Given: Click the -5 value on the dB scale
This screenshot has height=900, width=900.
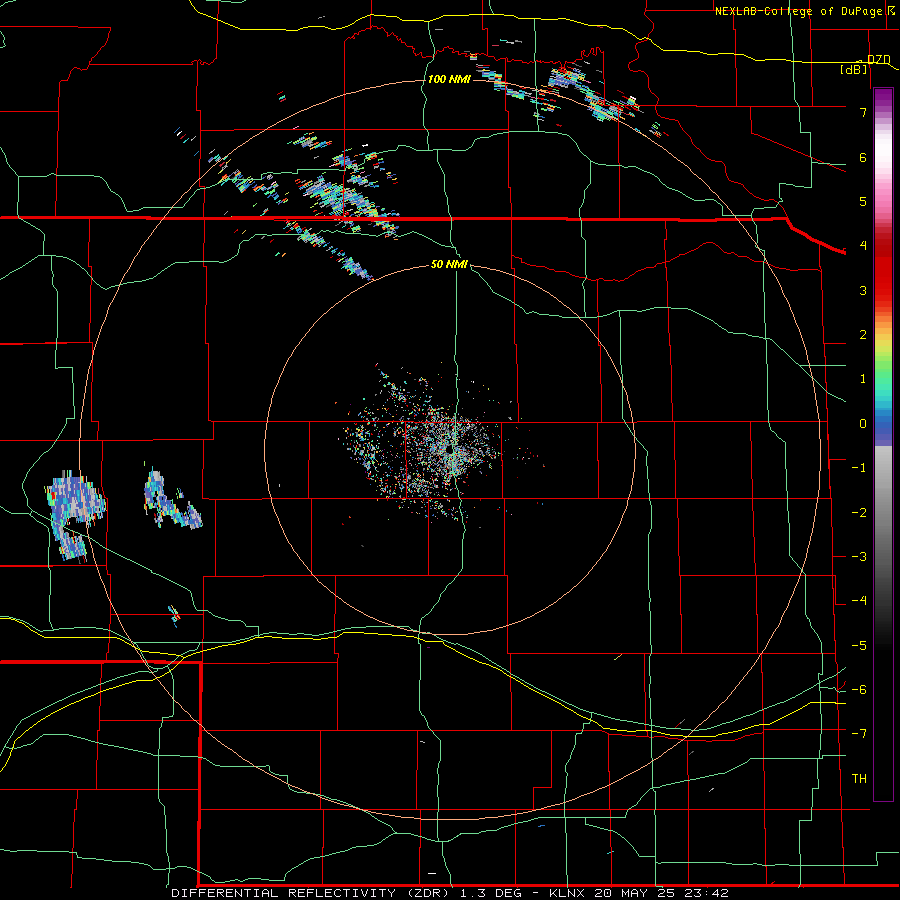Looking at the screenshot, I should click(x=859, y=645).
